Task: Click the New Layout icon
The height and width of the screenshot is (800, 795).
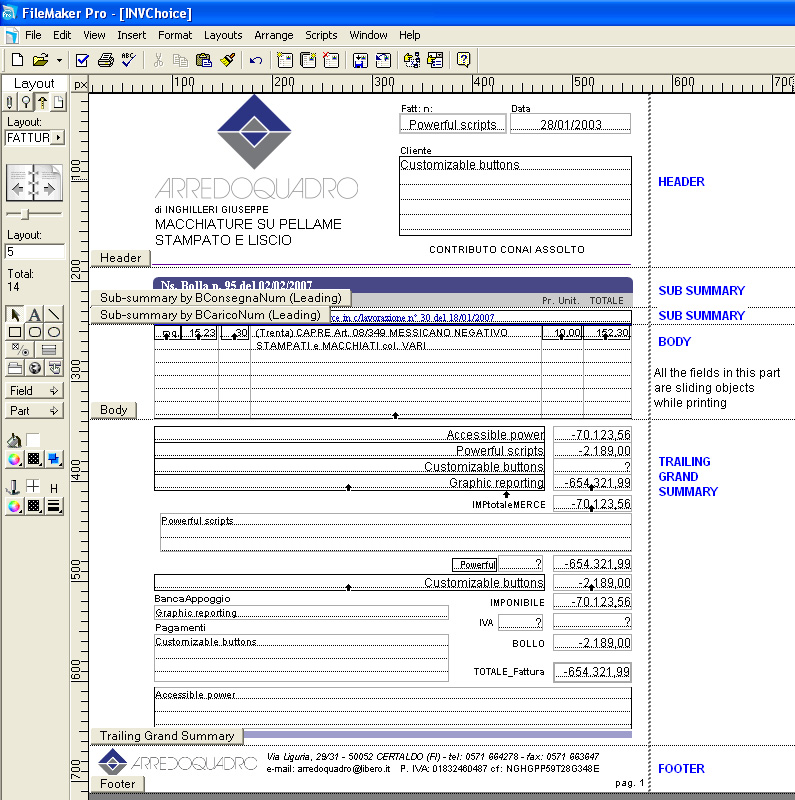Action: (285, 60)
